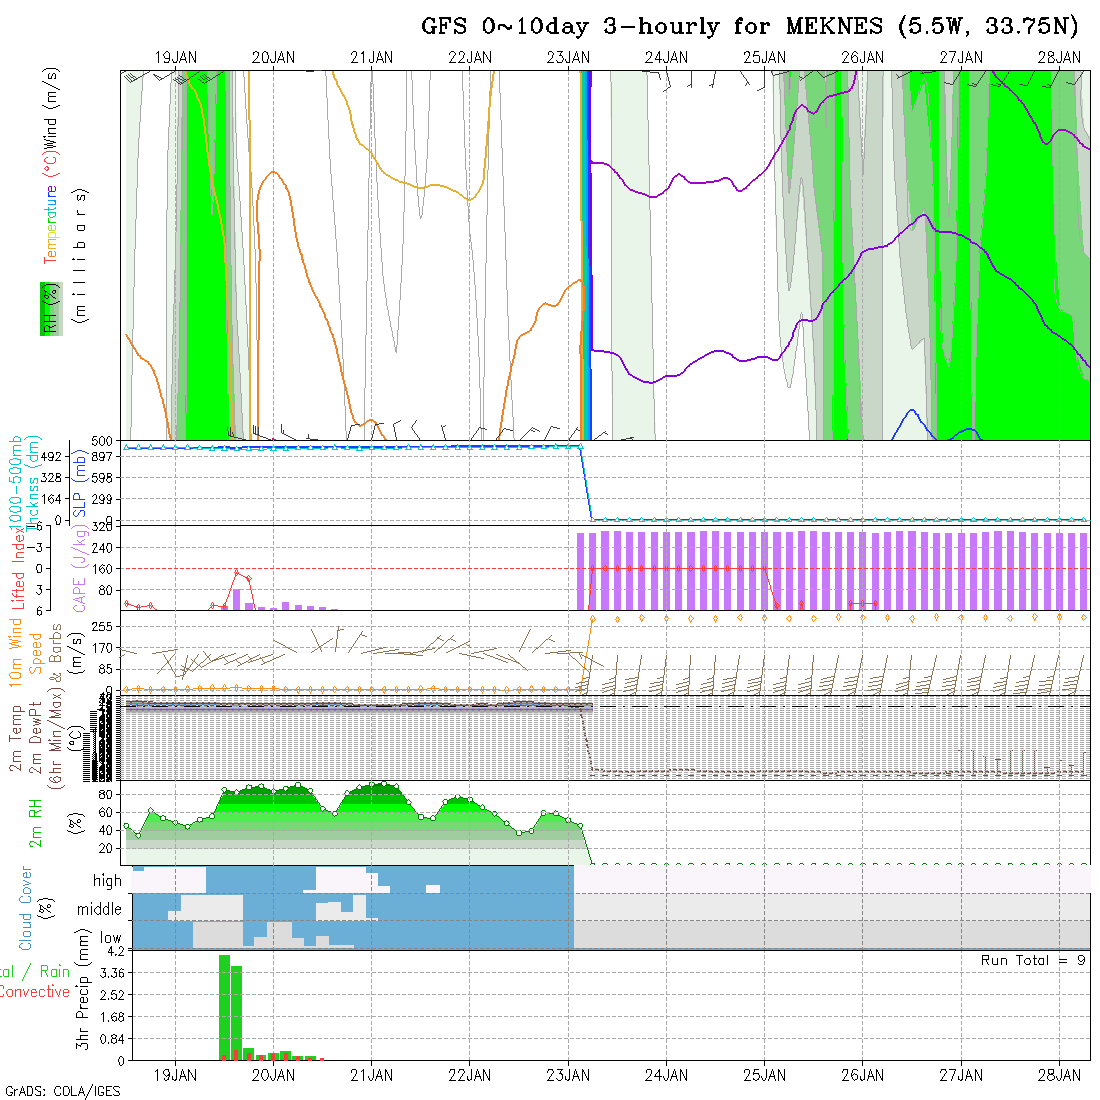Select 23JAN on the top date axis
The height and width of the screenshot is (1100, 1100).
568,57
